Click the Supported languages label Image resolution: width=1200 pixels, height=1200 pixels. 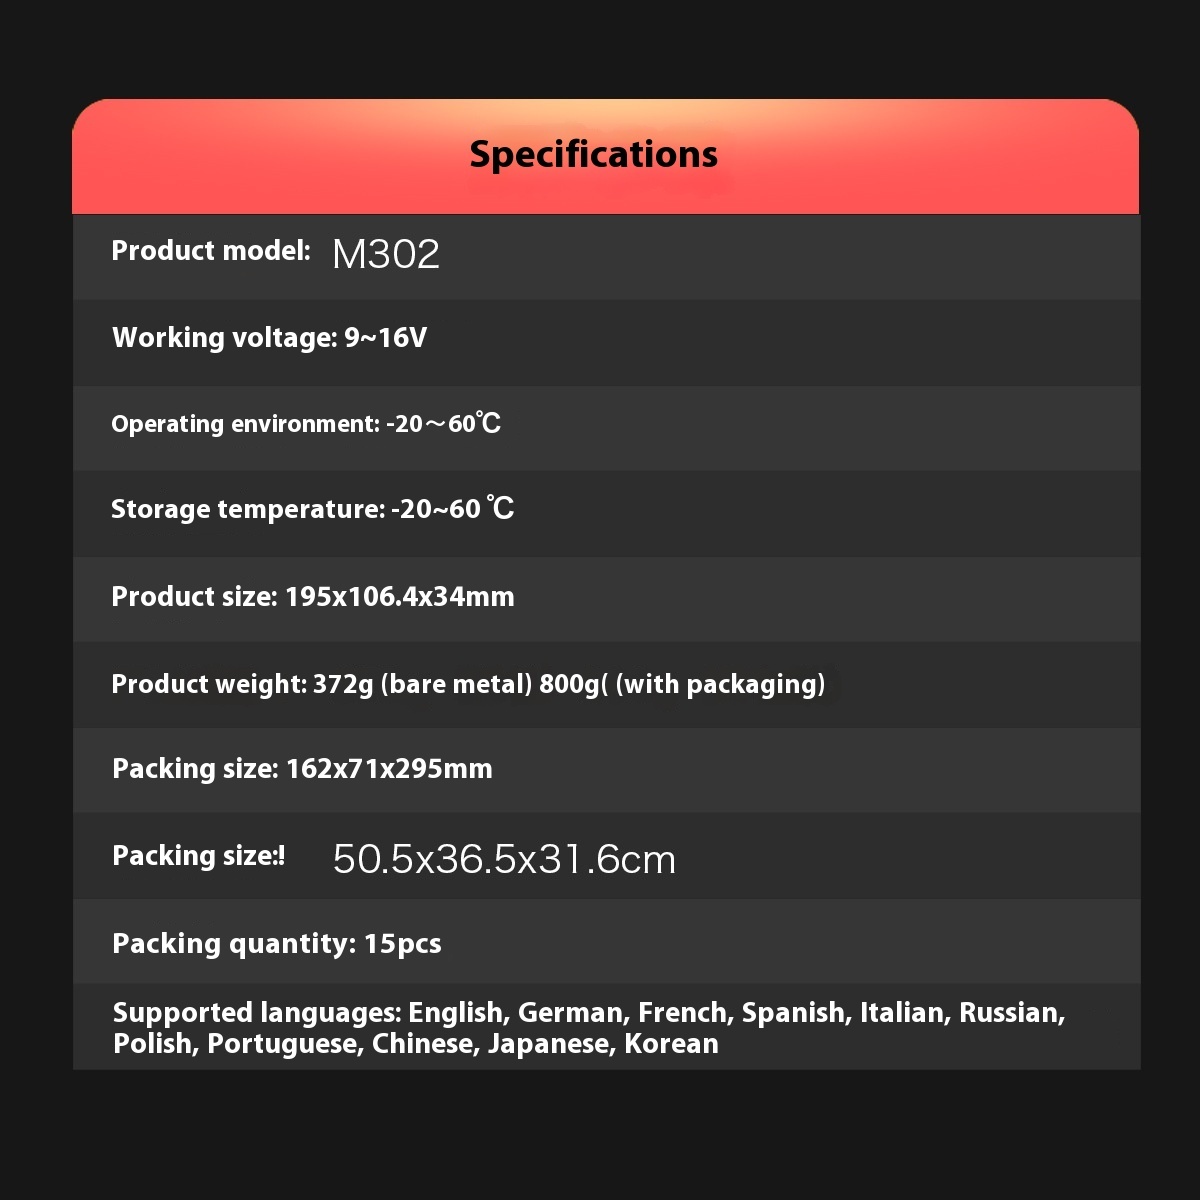(256, 1013)
